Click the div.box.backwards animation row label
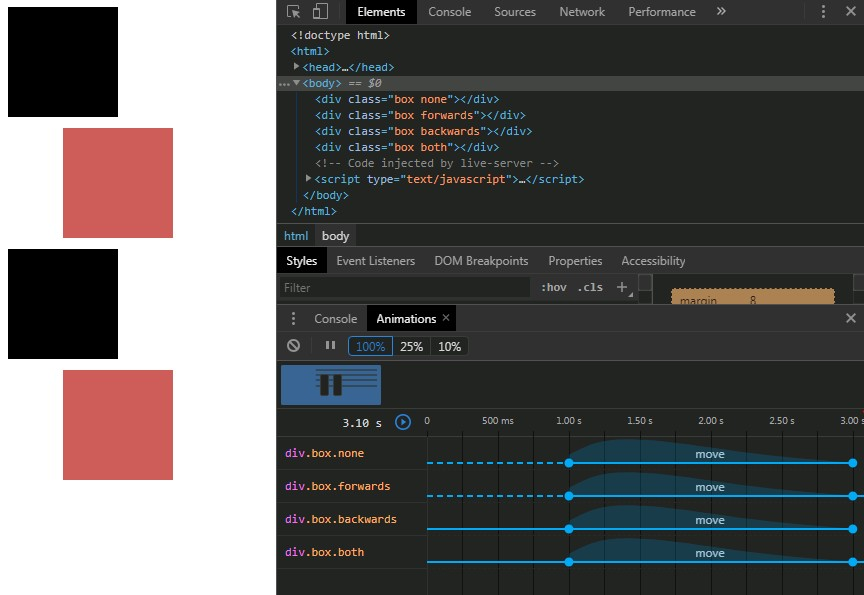The height and width of the screenshot is (595, 864). (341, 519)
